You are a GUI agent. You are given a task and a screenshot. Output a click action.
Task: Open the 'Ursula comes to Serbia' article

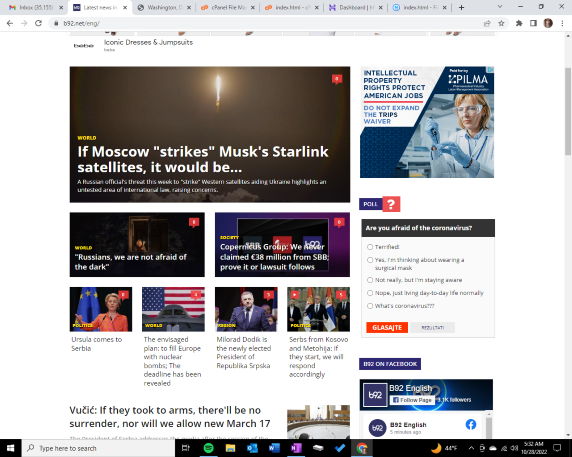[97, 344]
